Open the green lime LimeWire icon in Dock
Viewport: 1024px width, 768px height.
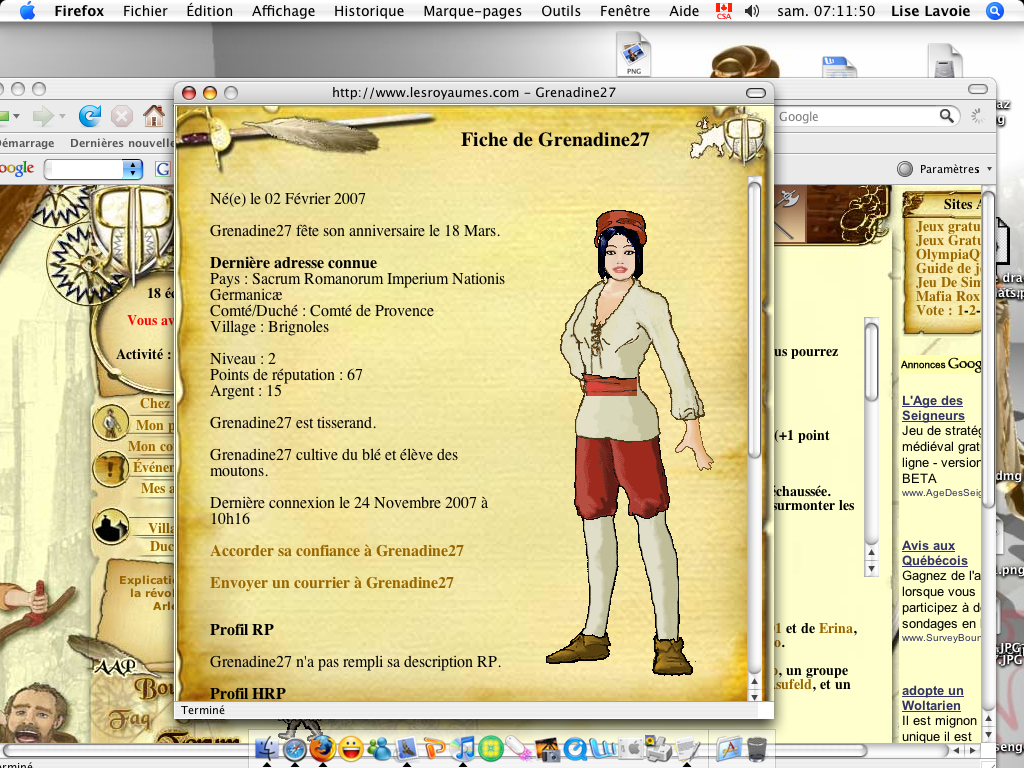point(491,748)
